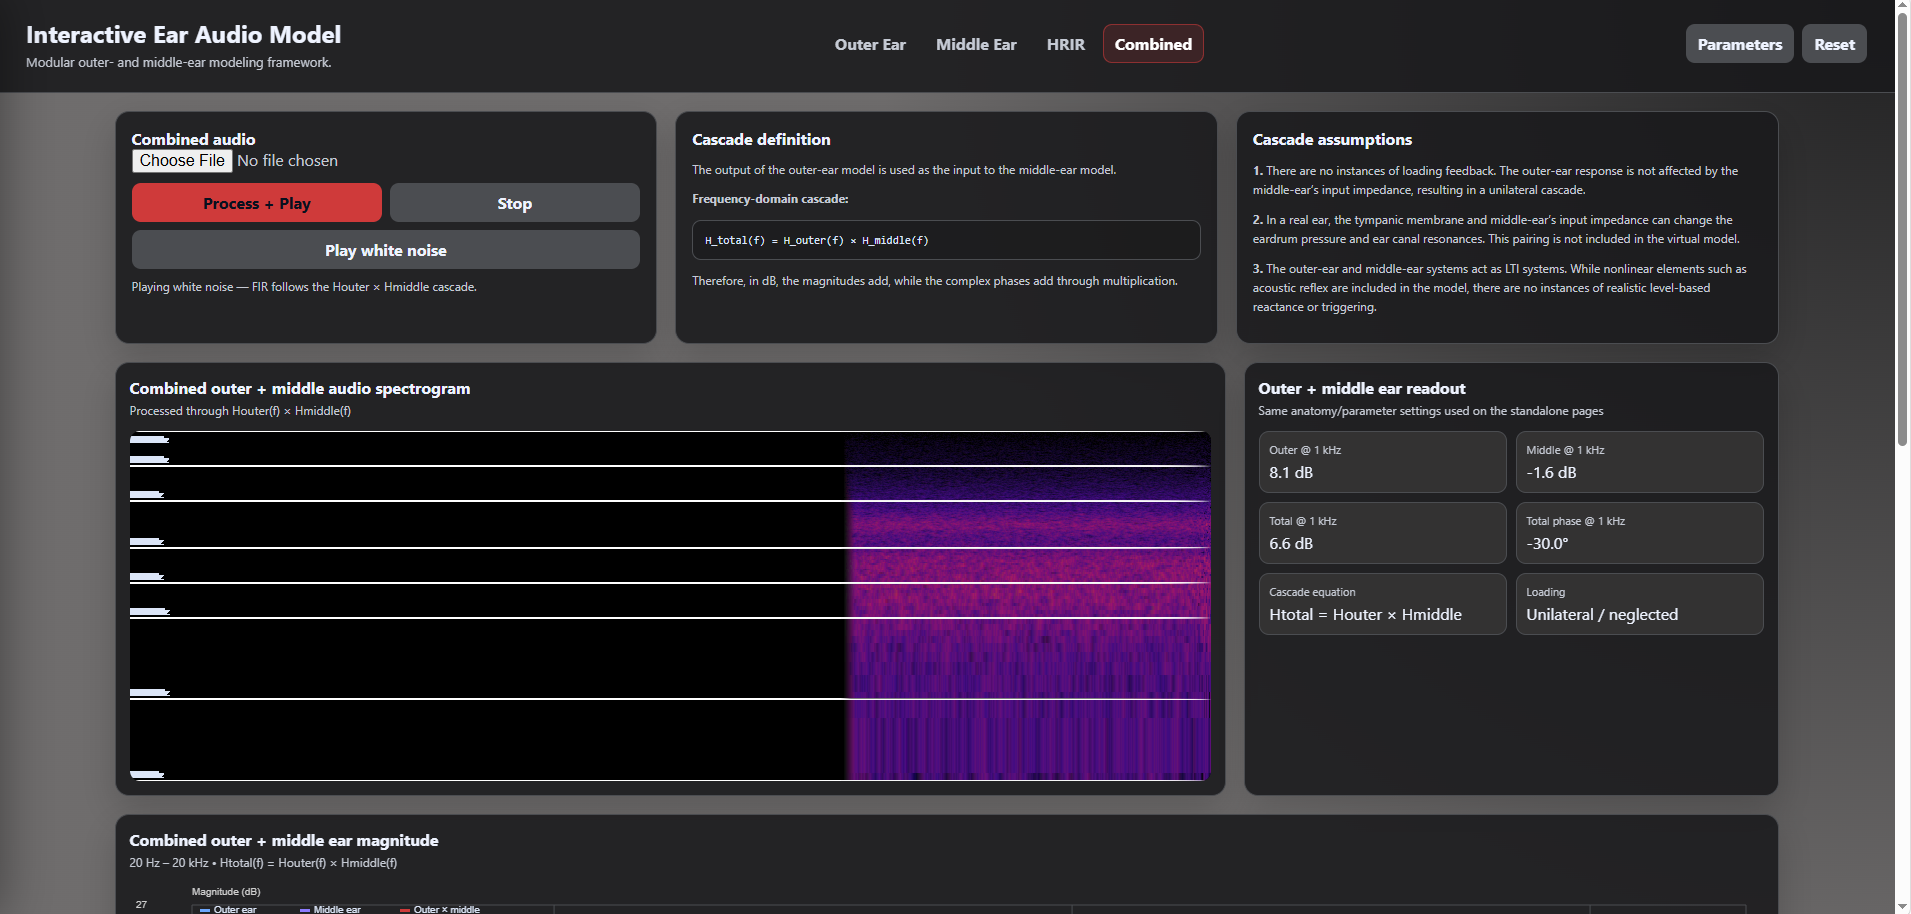Viewport: 1911px width, 914px height.
Task: Click Choose File for combined audio
Action: [182, 161]
